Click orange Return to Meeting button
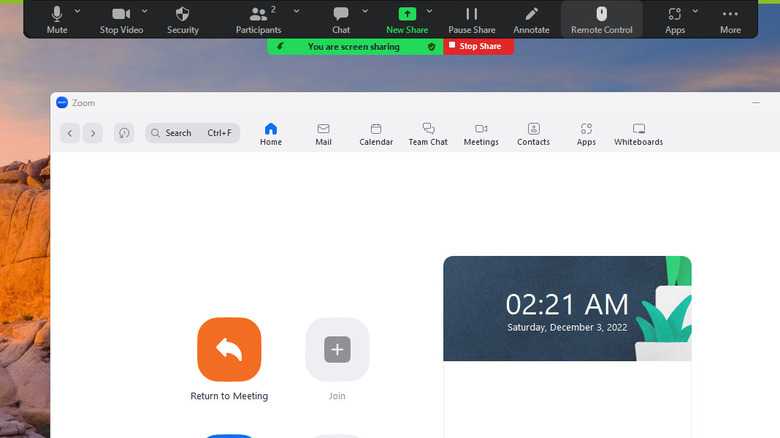The height and width of the screenshot is (438, 780). coord(229,349)
